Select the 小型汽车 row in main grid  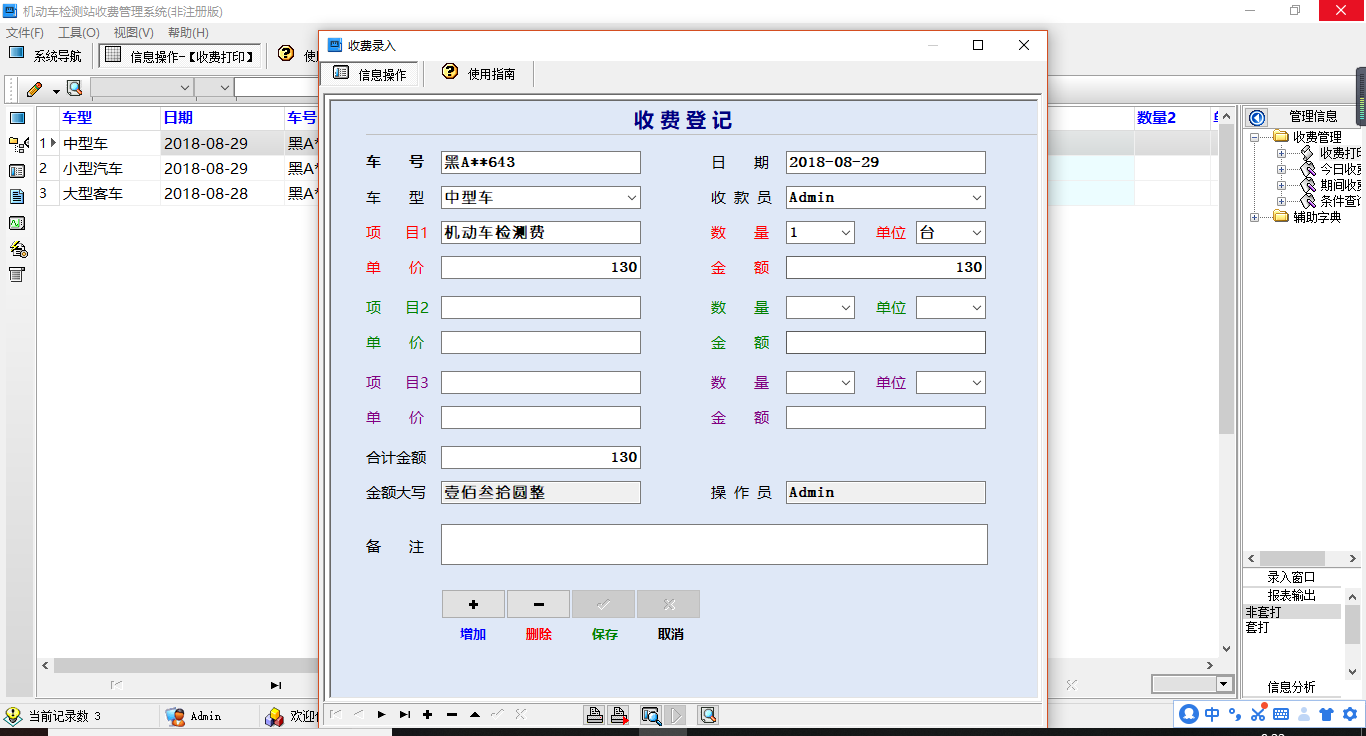coord(177,168)
